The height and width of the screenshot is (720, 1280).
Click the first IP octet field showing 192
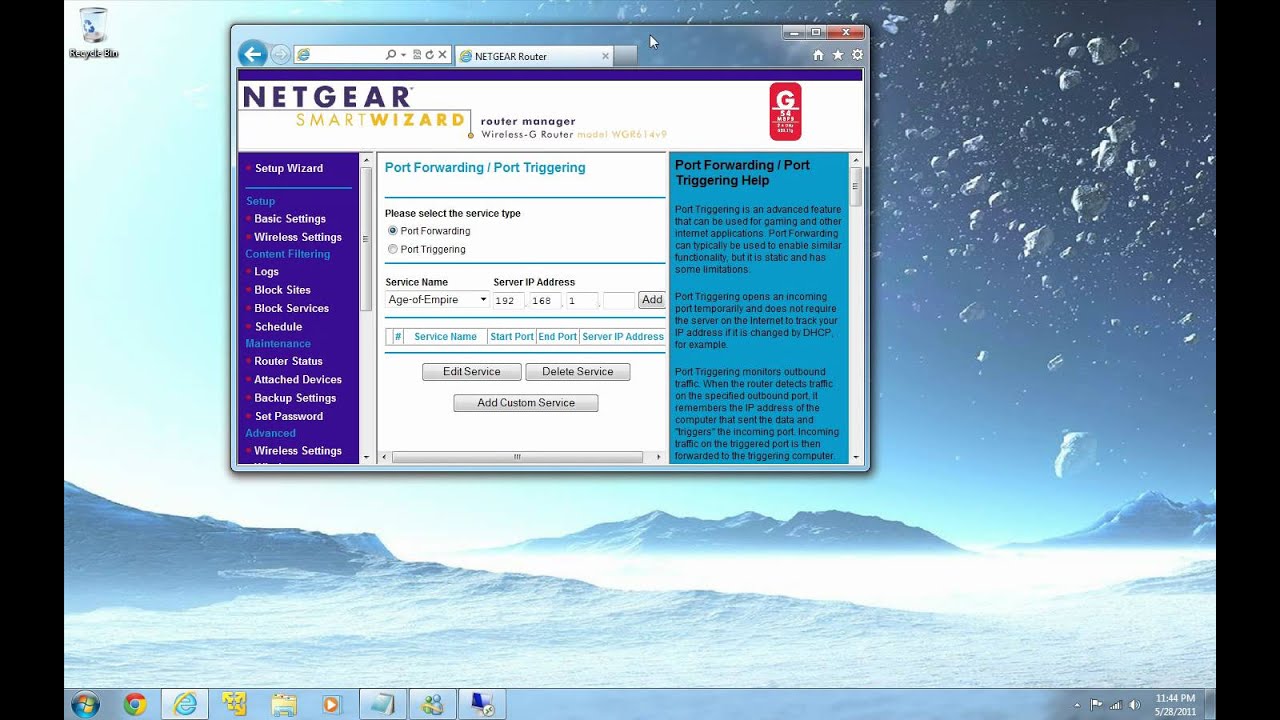click(508, 300)
